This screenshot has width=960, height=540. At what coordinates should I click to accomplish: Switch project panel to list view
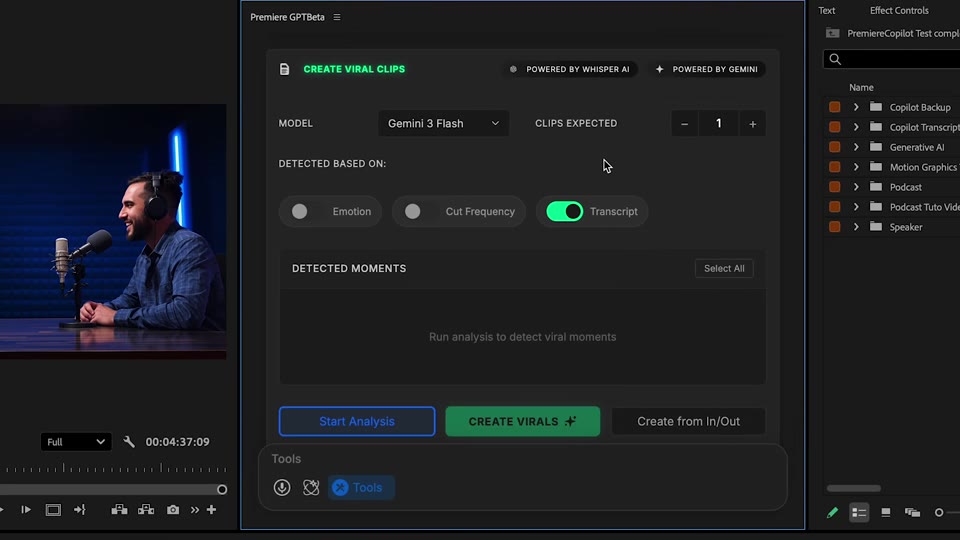[859, 512]
